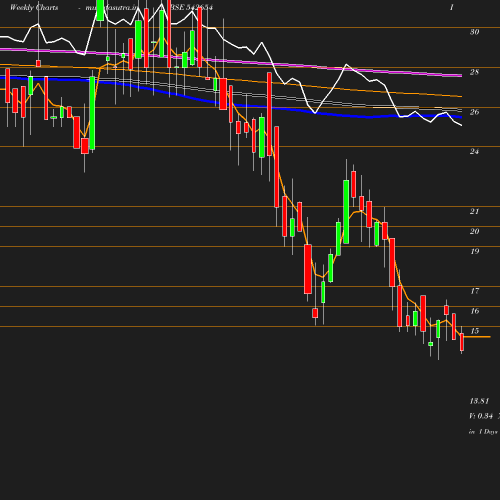500x500 pixels.
Task: Click the "in 1 Days" text
Action: coord(483,432)
